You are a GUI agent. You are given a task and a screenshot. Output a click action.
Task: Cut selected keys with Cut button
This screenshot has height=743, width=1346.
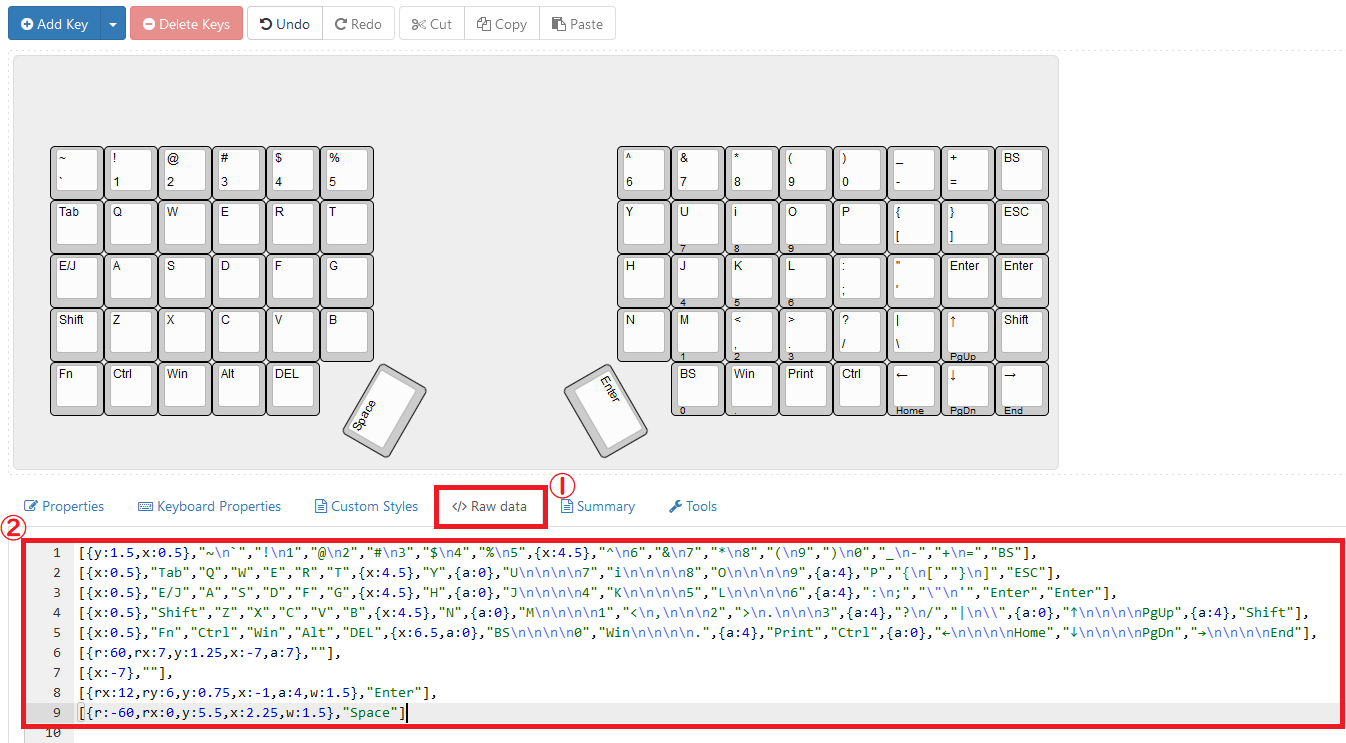(431, 24)
